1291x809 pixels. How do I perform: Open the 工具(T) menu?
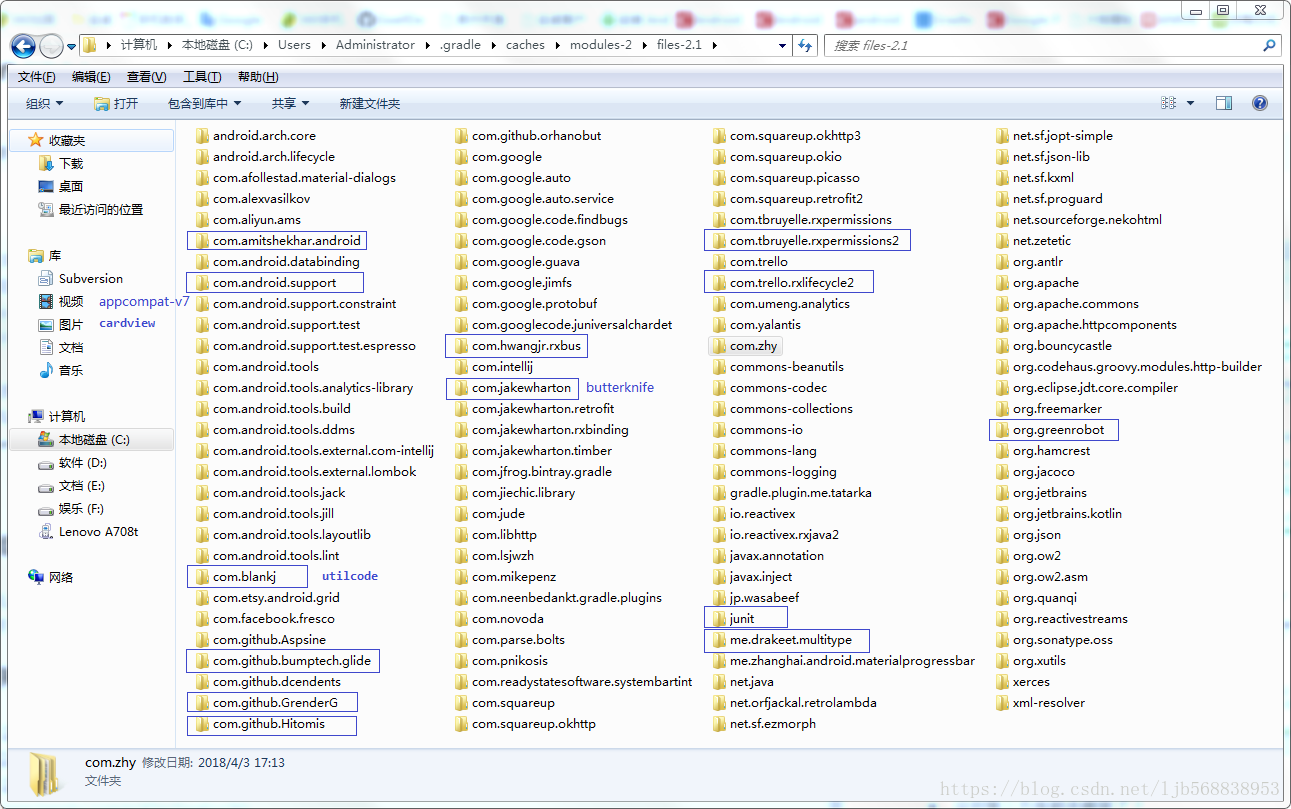(x=202, y=77)
